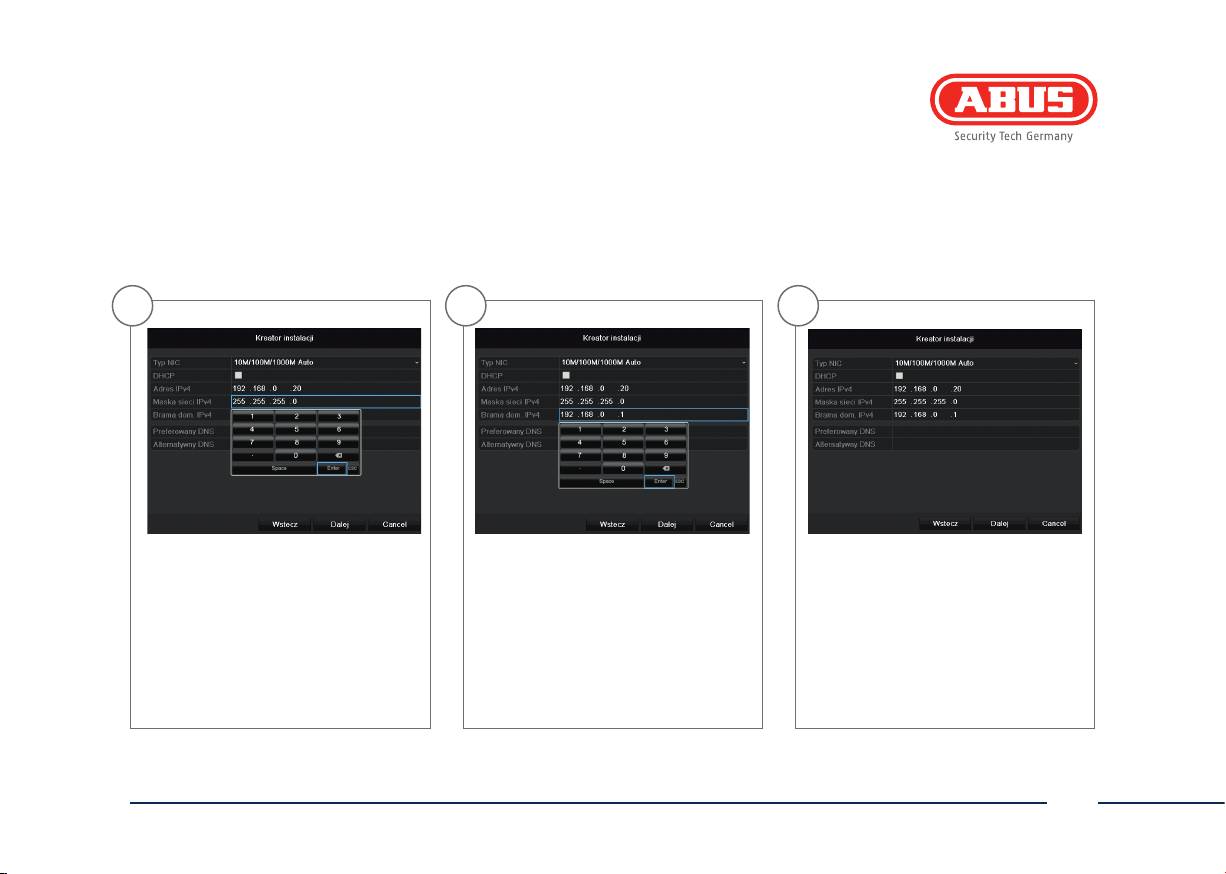Click Dalej button in the right panel
Image resolution: width=1226 pixels, height=874 pixels.
tap(999, 523)
